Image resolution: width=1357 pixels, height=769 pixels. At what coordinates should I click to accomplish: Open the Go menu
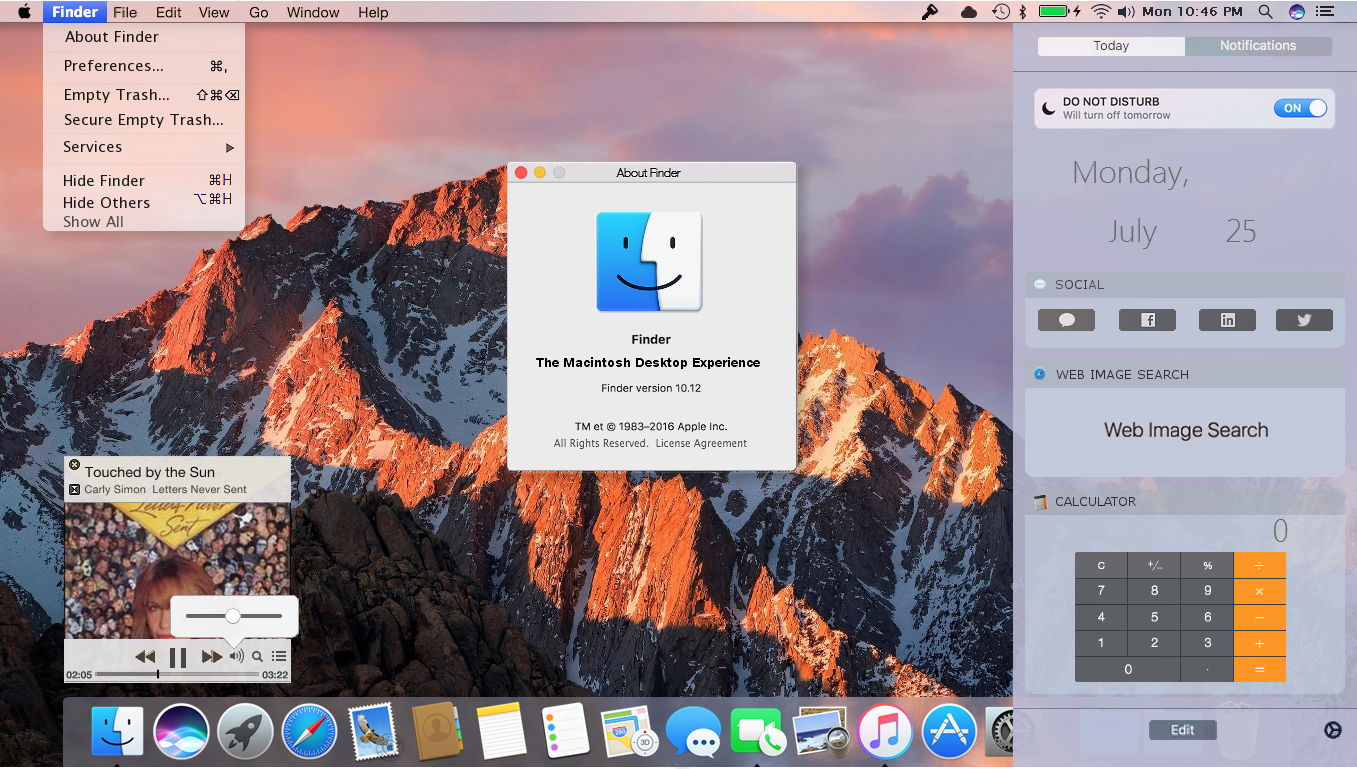(x=259, y=12)
